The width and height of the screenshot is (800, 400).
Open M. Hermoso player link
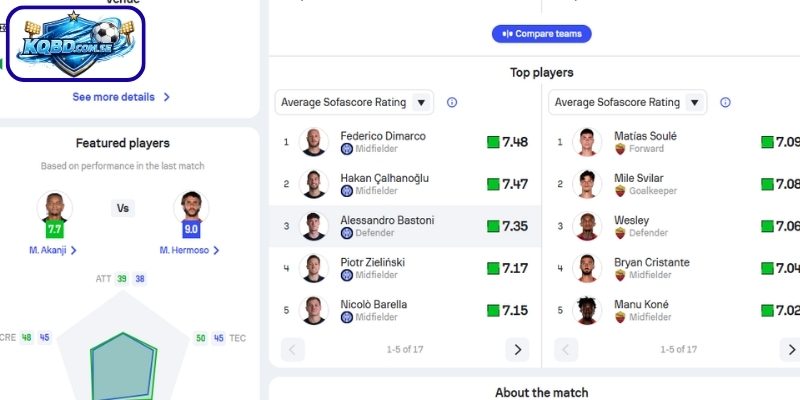point(188,250)
